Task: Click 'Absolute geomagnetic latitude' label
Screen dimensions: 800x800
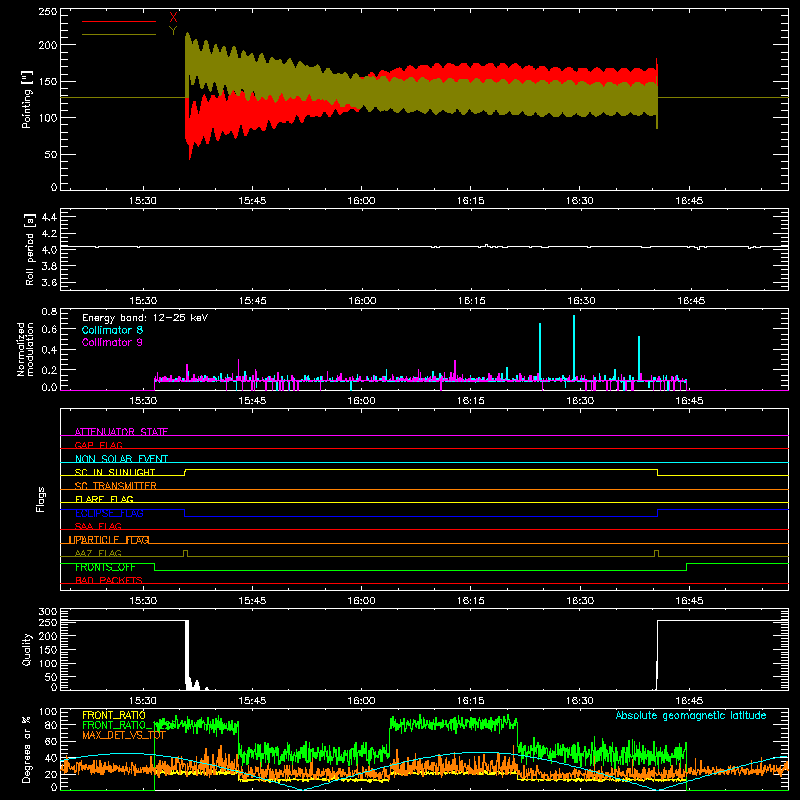Action: 691,715
